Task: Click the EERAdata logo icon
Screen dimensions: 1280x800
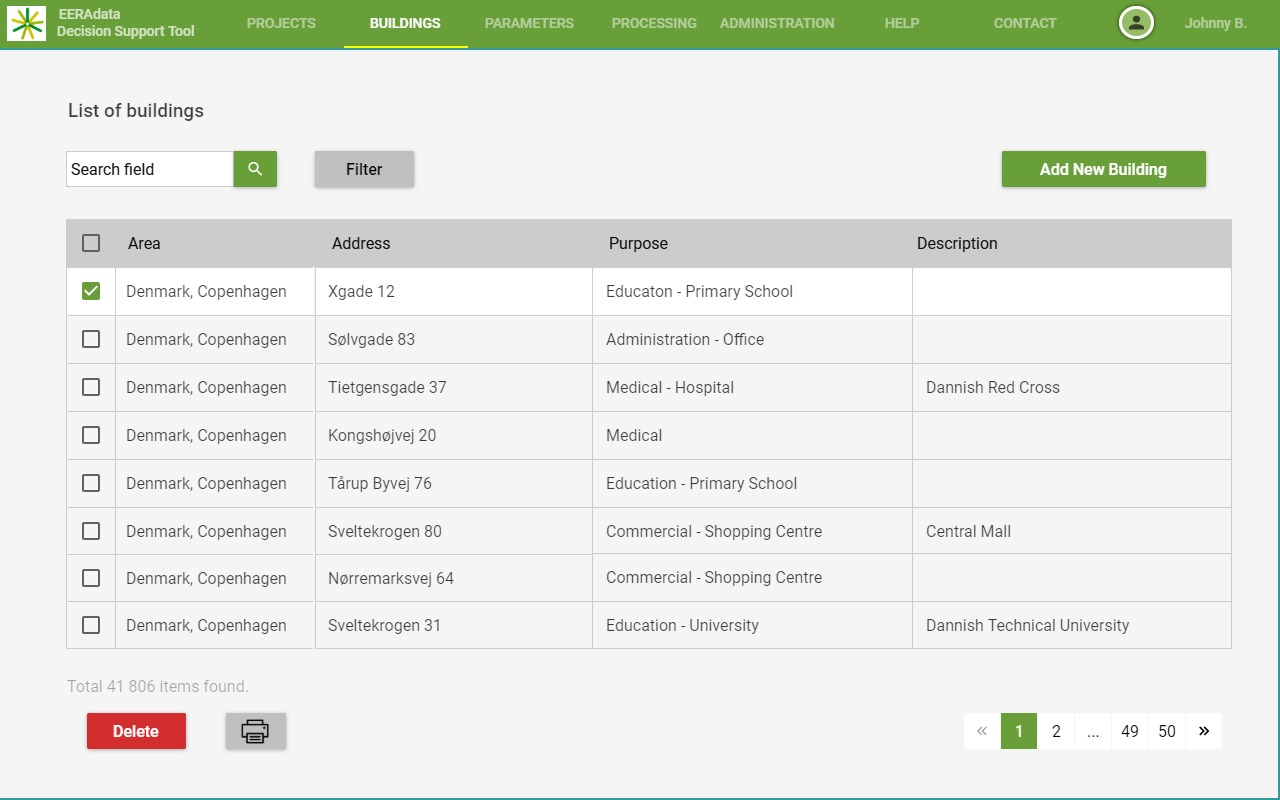Action: click(27, 23)
